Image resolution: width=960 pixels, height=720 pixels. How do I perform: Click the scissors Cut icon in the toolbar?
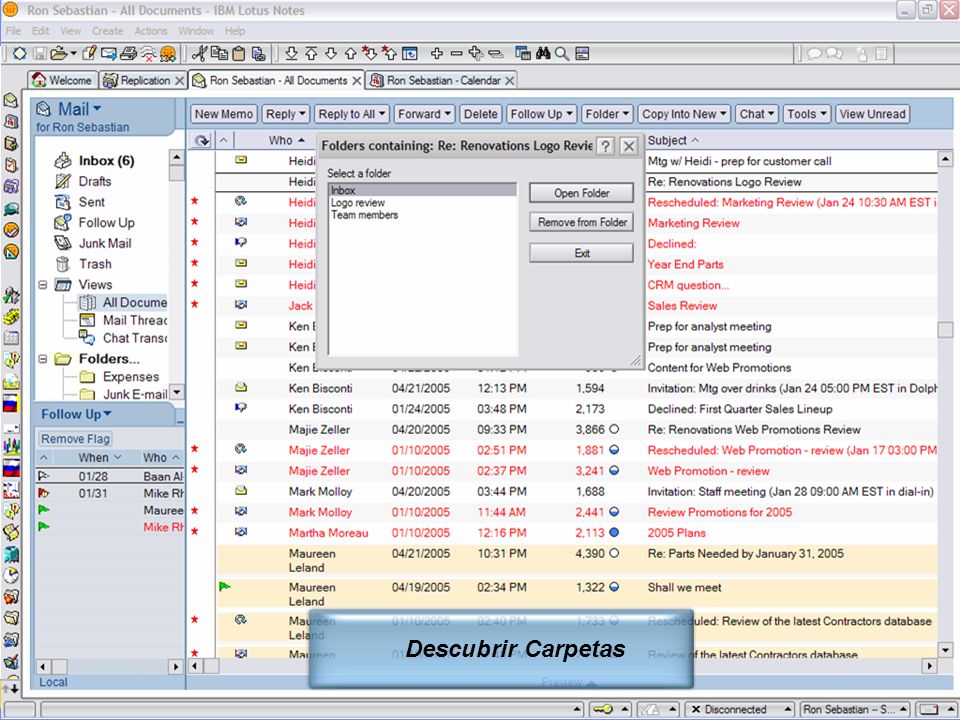pyautogui.click(x=199, y=54)
